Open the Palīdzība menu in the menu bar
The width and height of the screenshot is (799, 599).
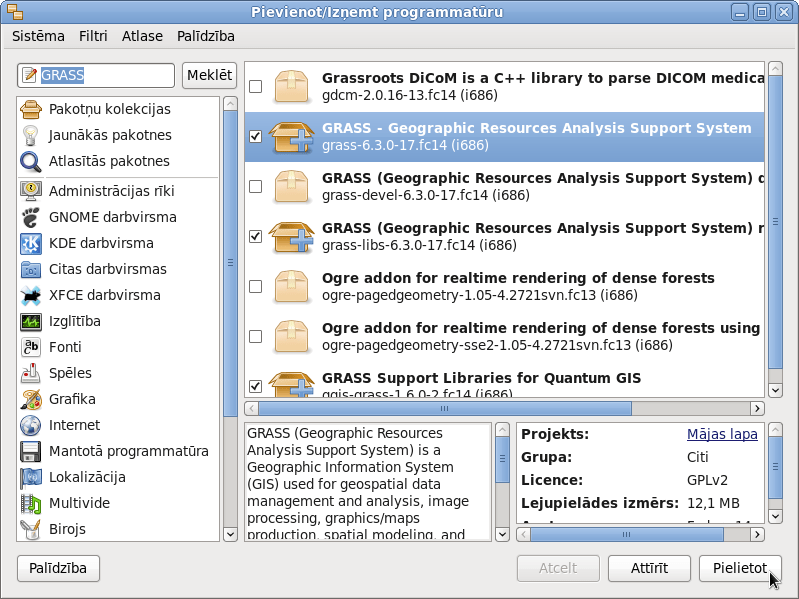[x=206, y=36]
